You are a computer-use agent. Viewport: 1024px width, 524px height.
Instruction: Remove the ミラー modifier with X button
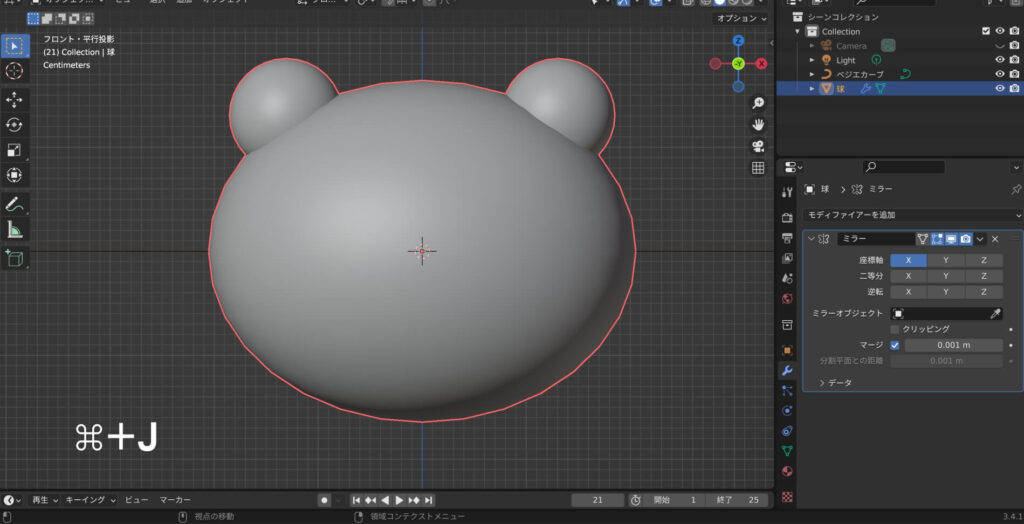click(x=995, y=239)
